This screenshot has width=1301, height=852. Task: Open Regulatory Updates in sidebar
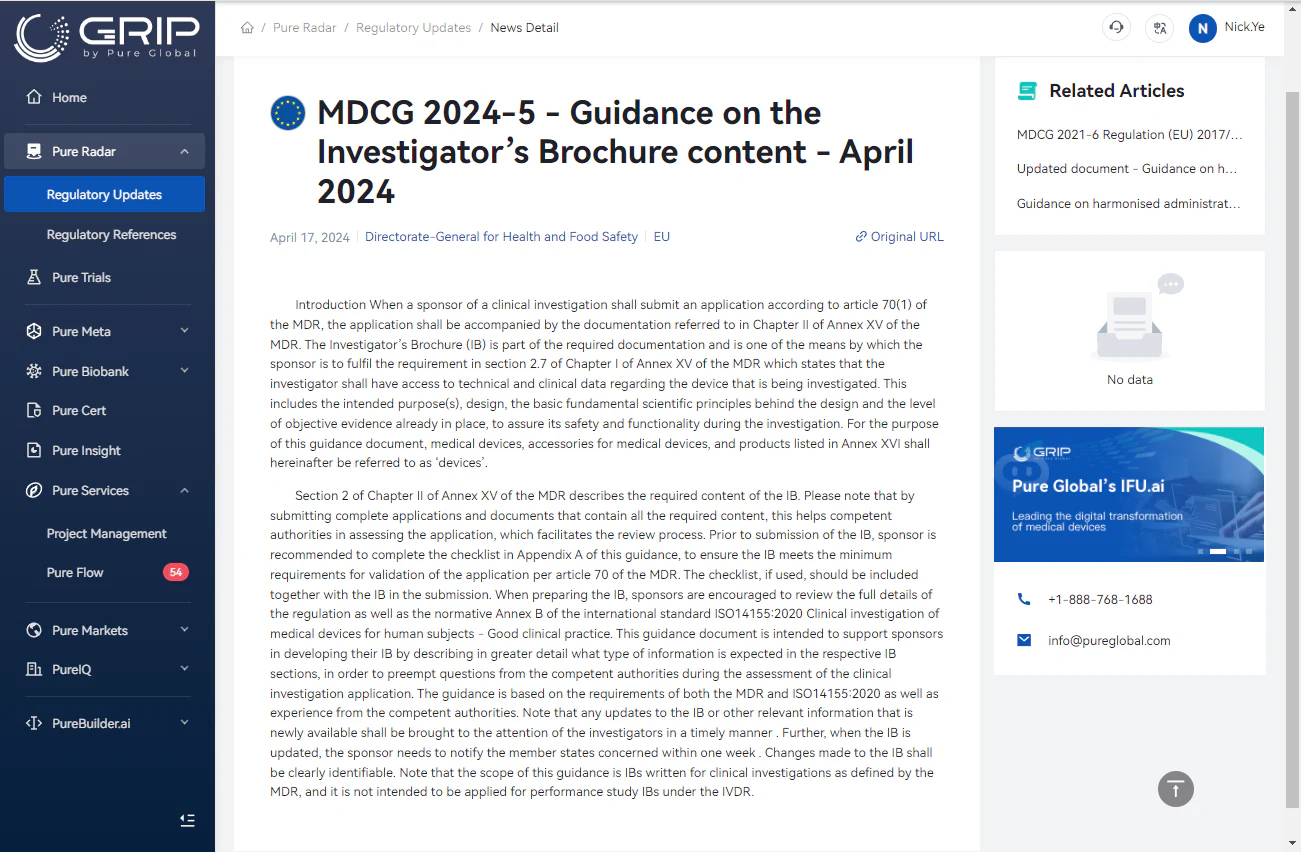click(104, 194)
